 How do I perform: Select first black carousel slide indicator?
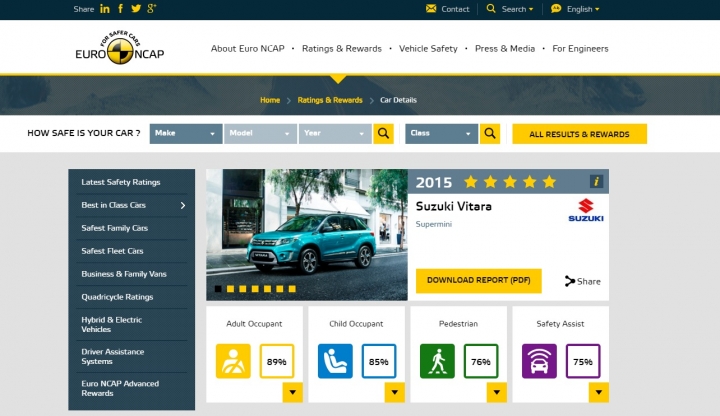[218, 289]
